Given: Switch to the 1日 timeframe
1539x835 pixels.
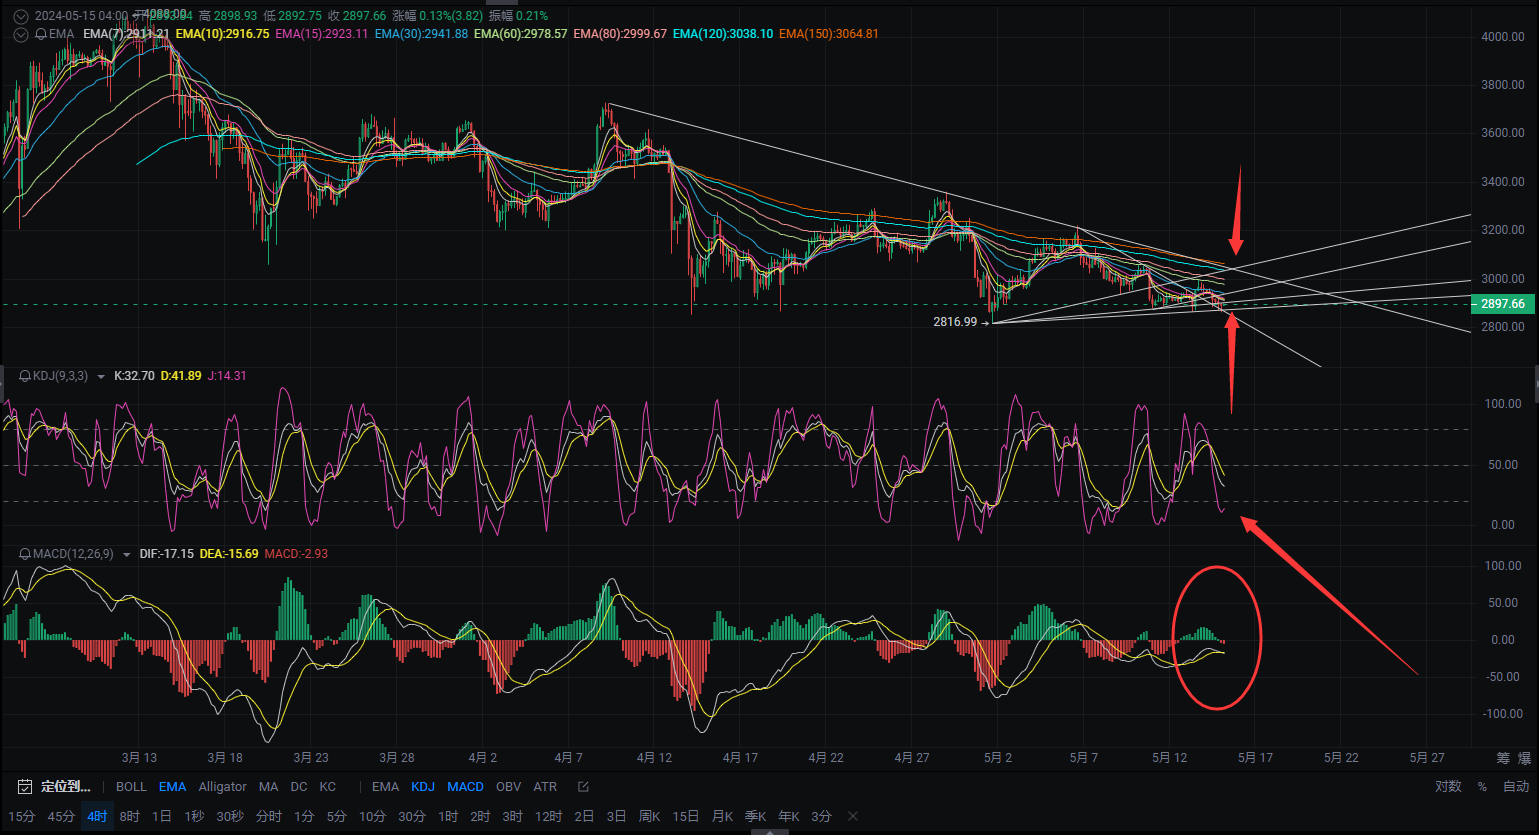Looking at the screenshot, I should 162,816.
